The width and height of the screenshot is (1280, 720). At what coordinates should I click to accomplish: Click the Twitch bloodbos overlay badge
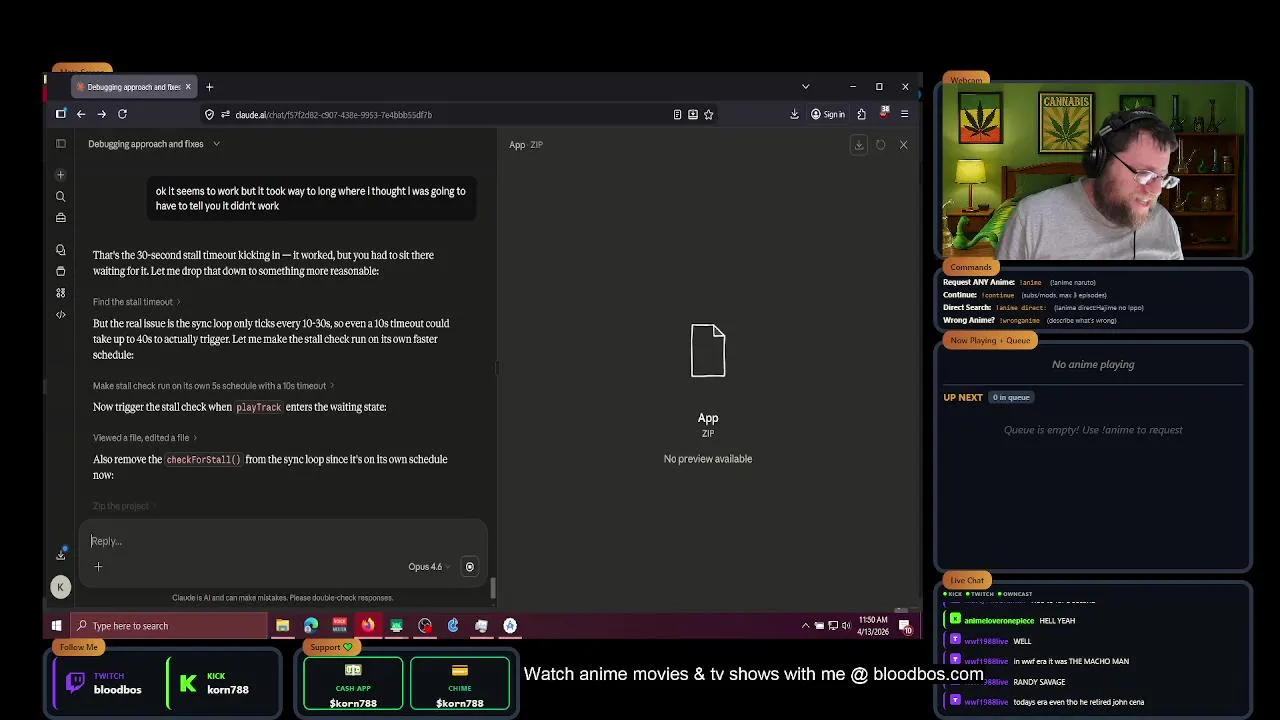point(105,683)
